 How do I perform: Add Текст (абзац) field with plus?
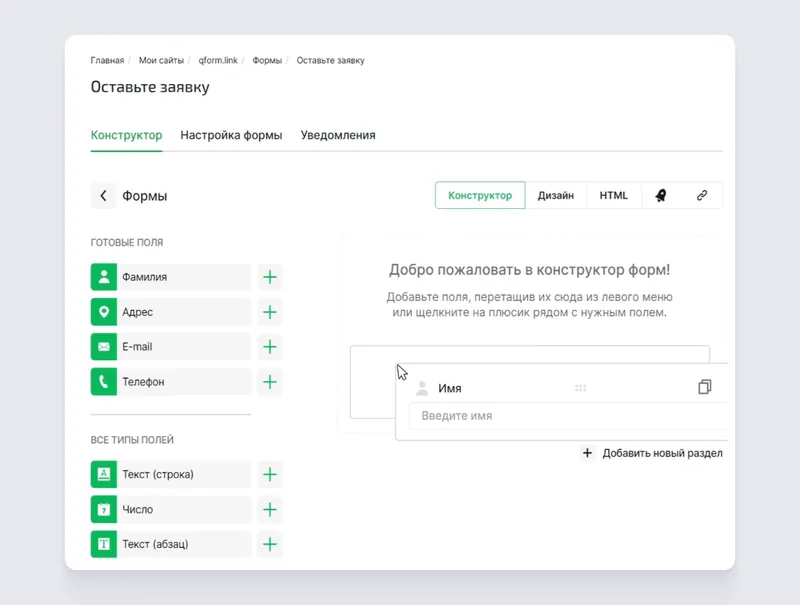tap(270, 544)
